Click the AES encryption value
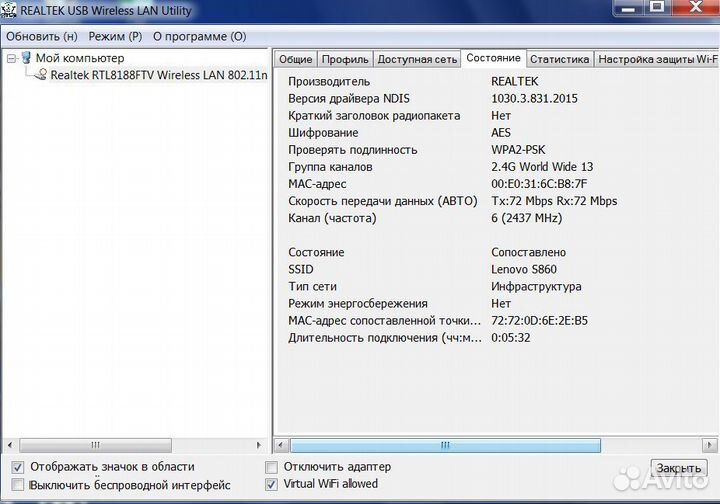This screenshot has height=504, width=720. [x=501, y=133]
